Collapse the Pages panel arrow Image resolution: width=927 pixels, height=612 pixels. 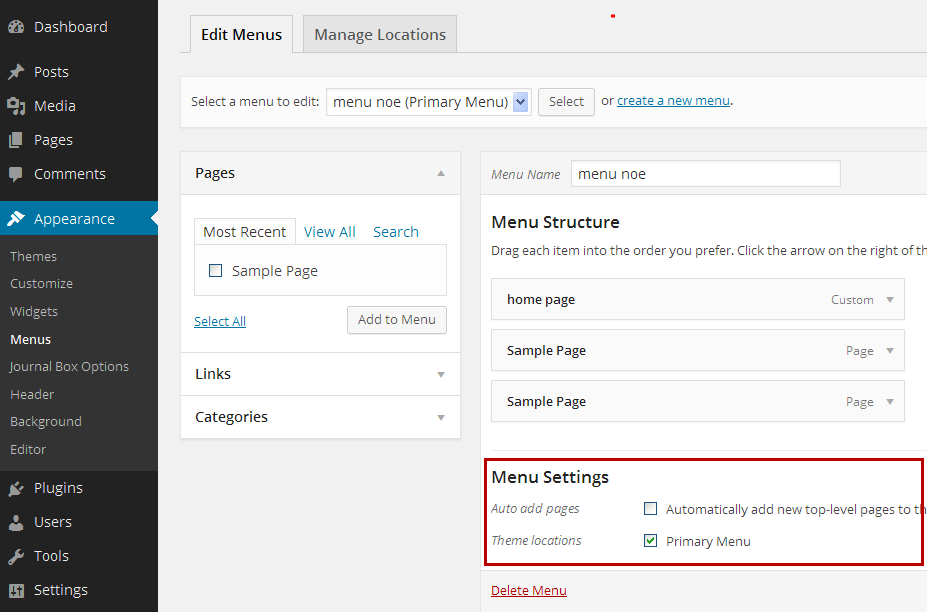coord(441,173)
